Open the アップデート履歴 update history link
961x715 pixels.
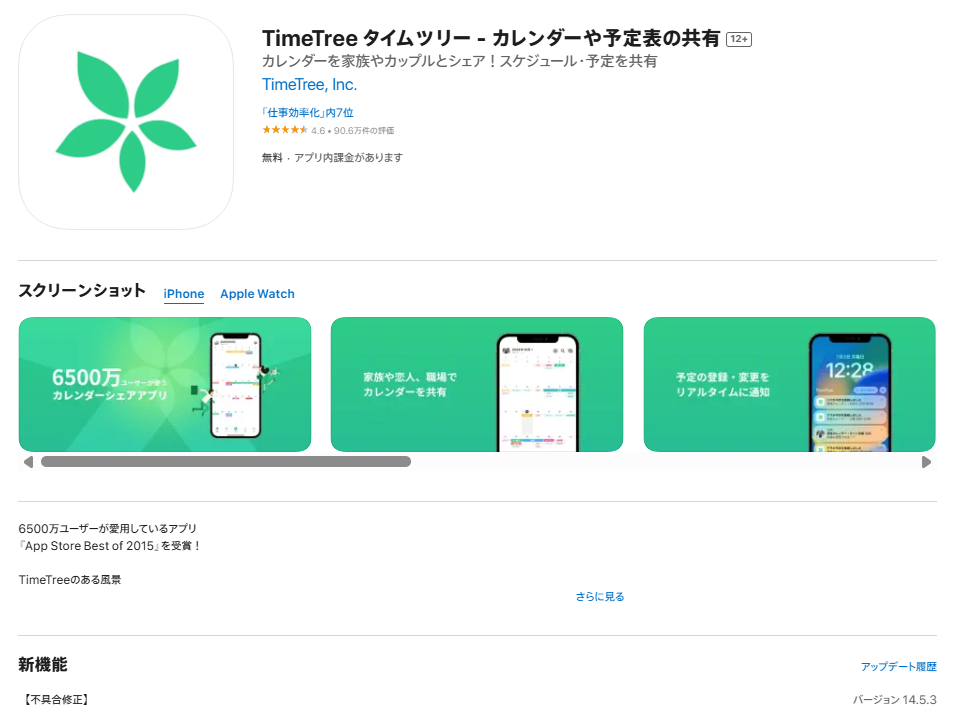pyautogui.click(x=898, y=667)
